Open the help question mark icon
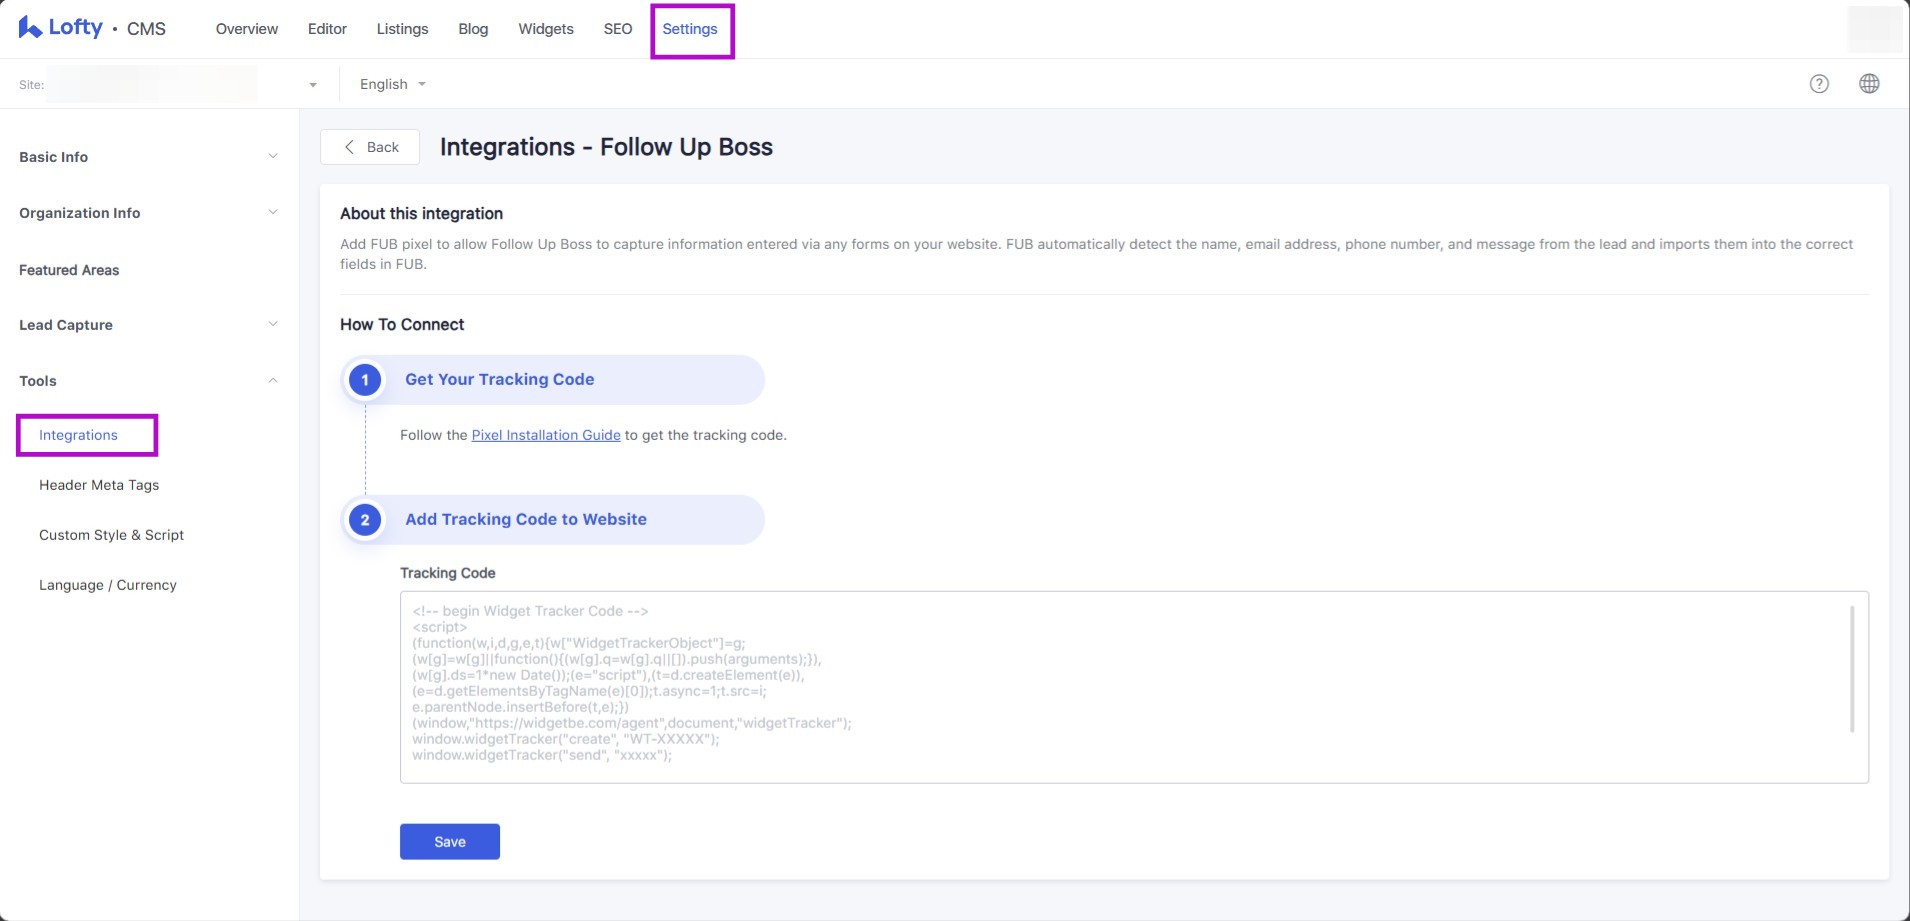The width and height of the screenshot is (1910, 921). [x=1819, y=84]
